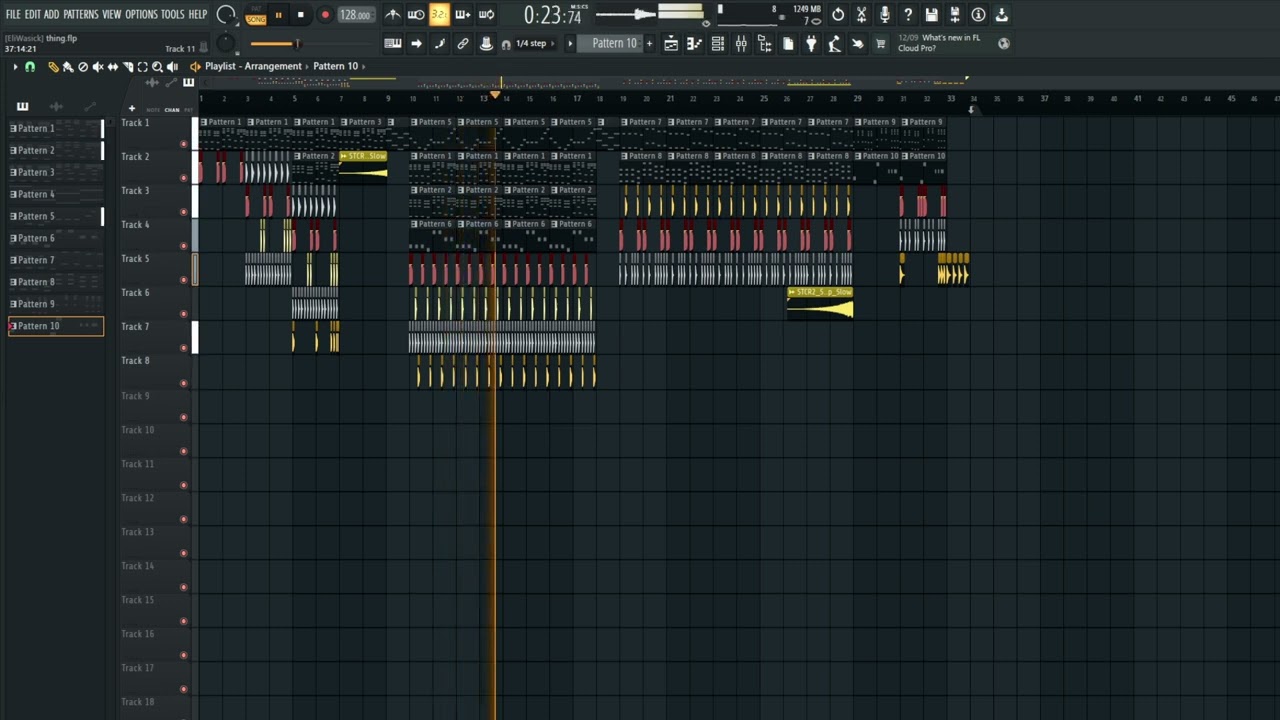Enable wait for input before recording
The width and height of the screenshot is (1280, 720).
pyautogui.click(x=416, y=15)
